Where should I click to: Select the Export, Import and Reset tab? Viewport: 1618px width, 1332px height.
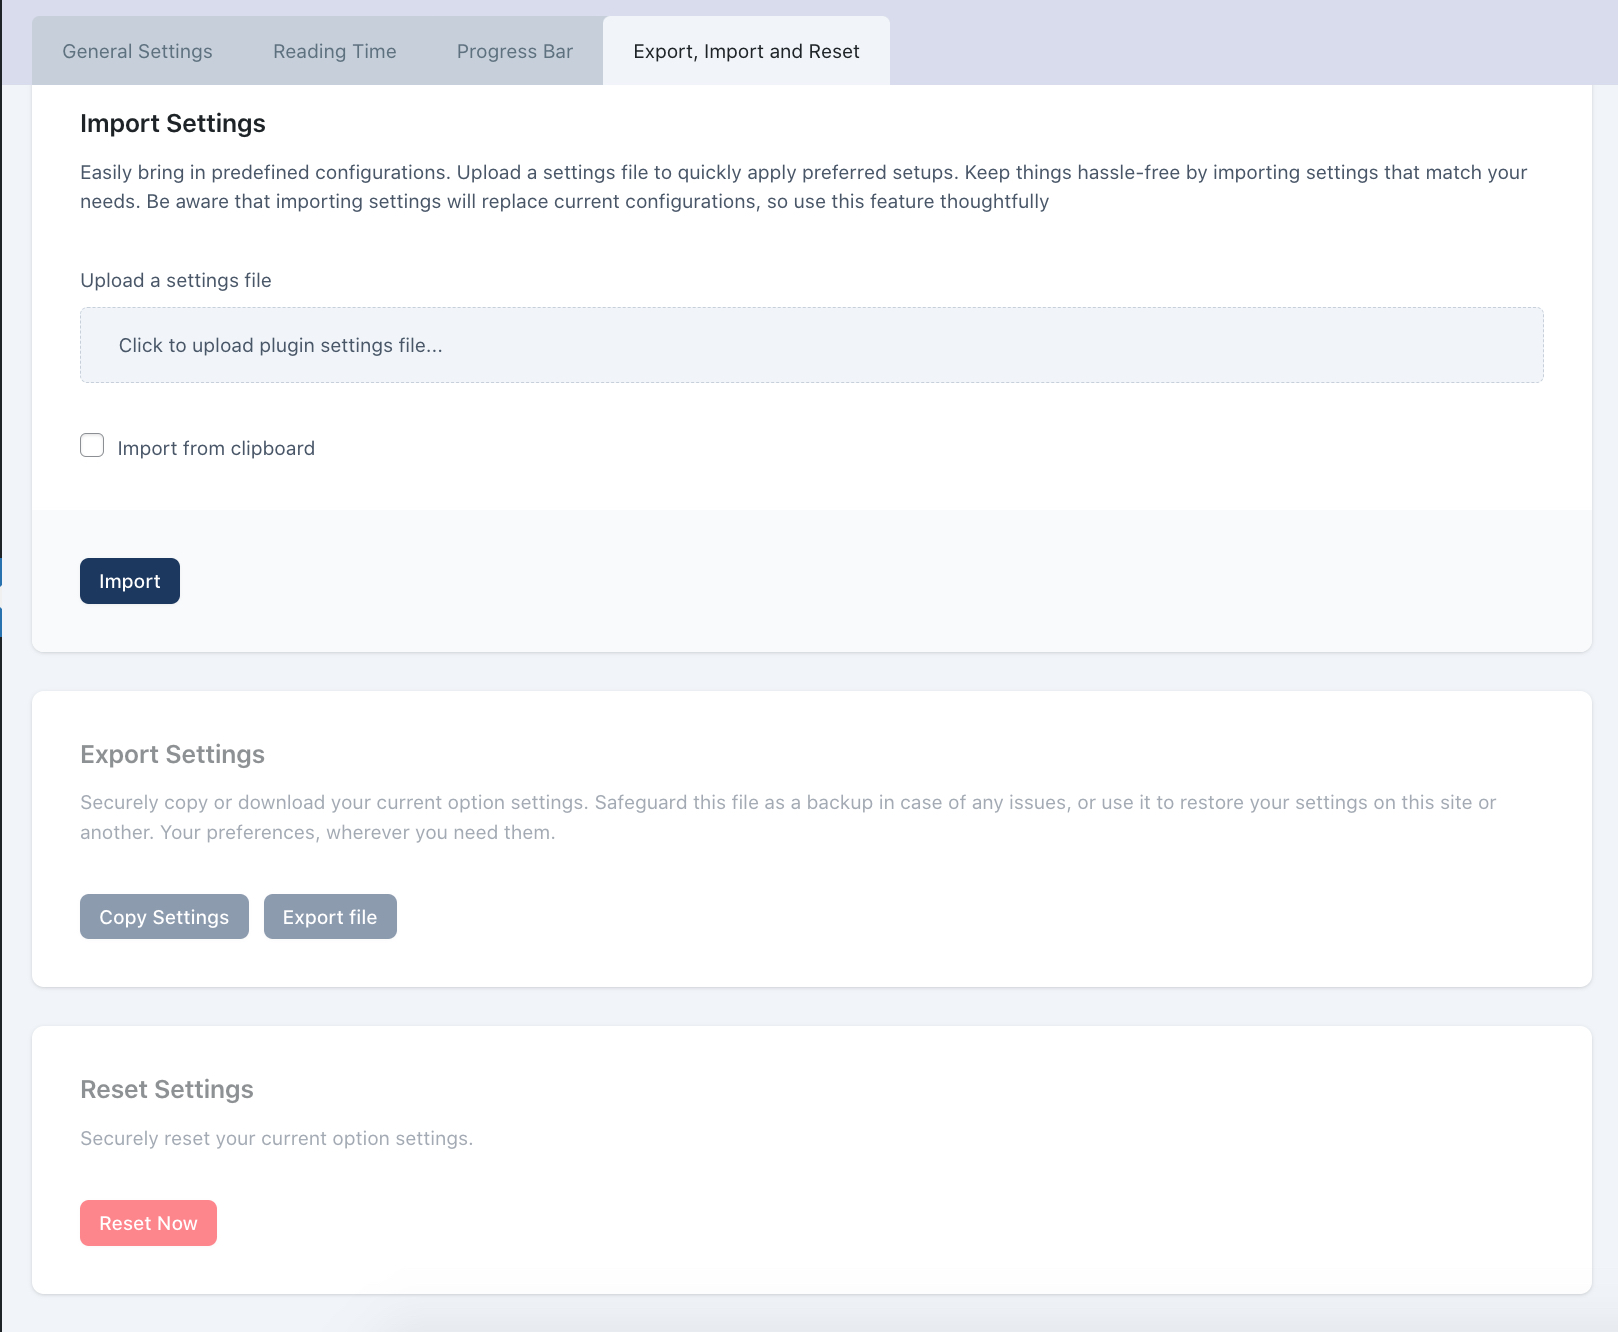(746, 51)
